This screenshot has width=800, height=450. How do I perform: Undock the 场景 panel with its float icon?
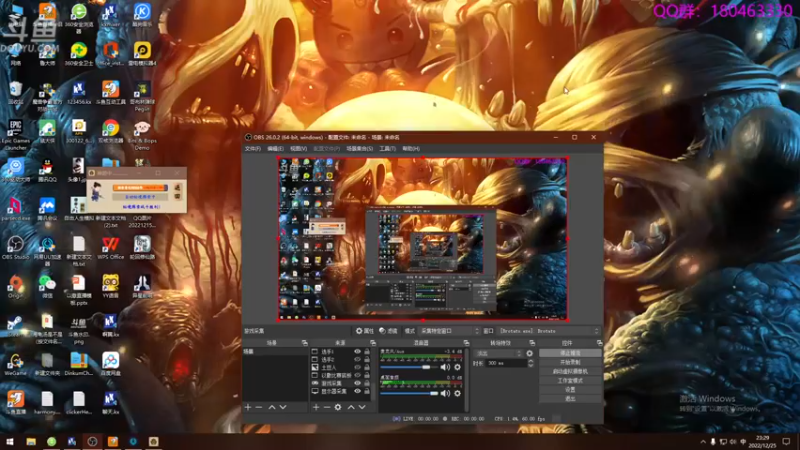click(305, 343)
